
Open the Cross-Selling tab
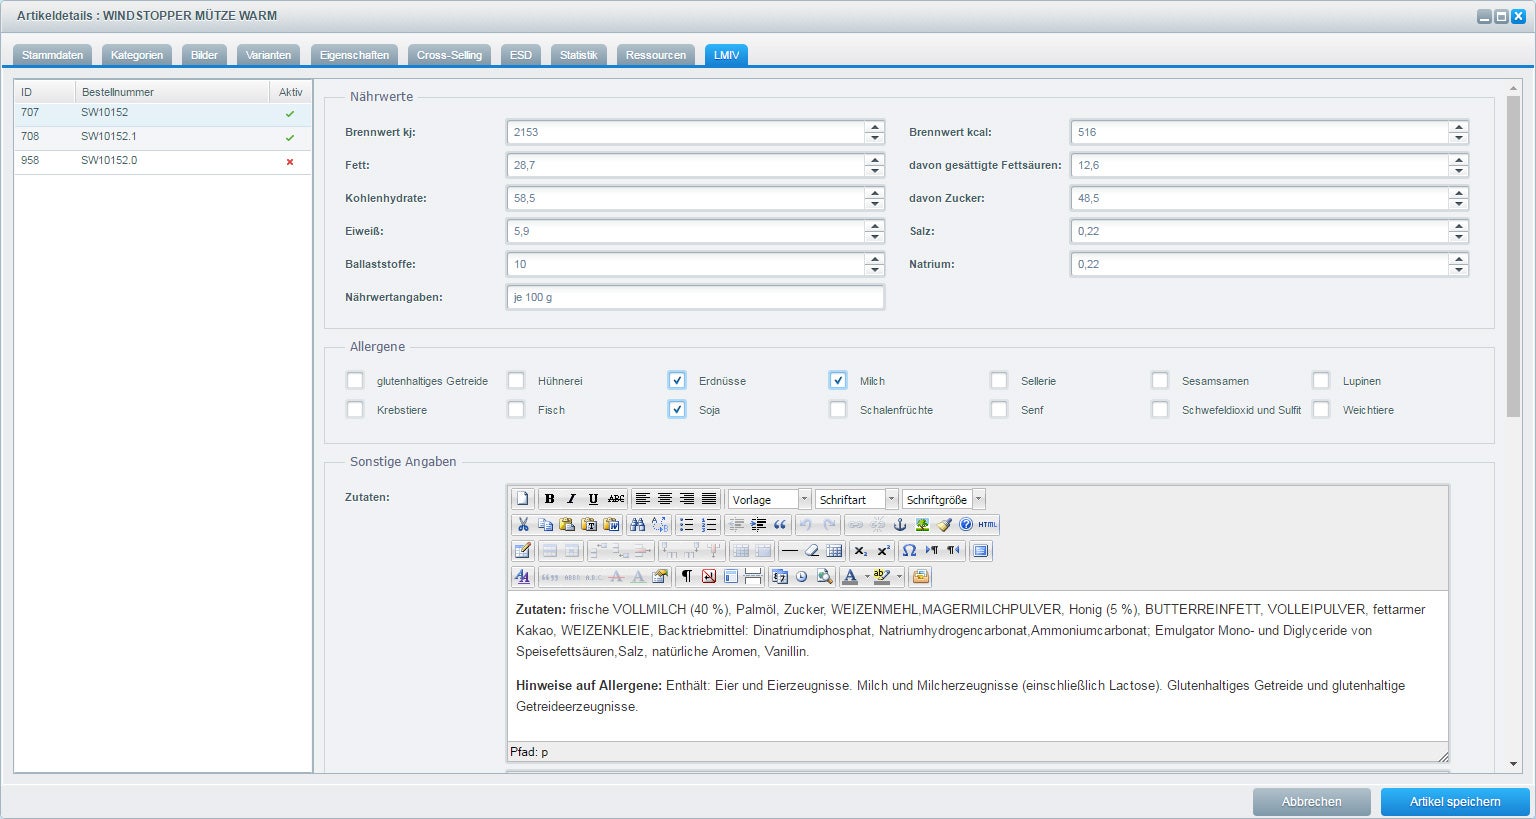[x=449, y=55]
